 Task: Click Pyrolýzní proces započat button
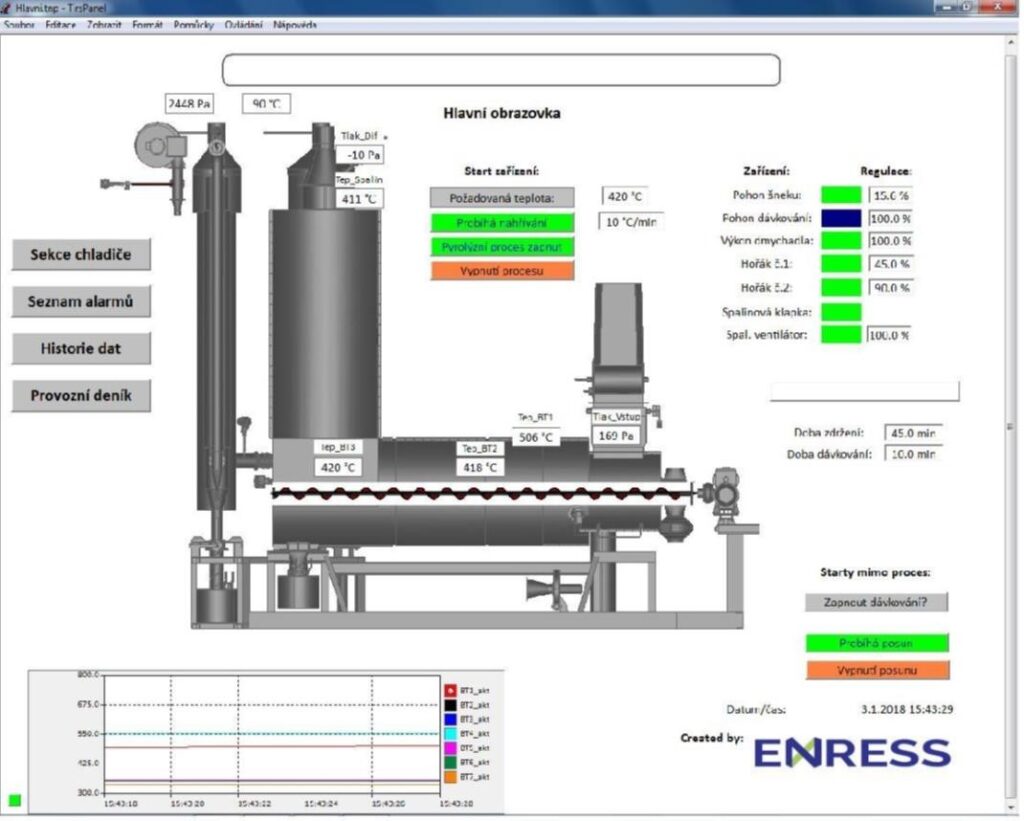pos(502,247)
